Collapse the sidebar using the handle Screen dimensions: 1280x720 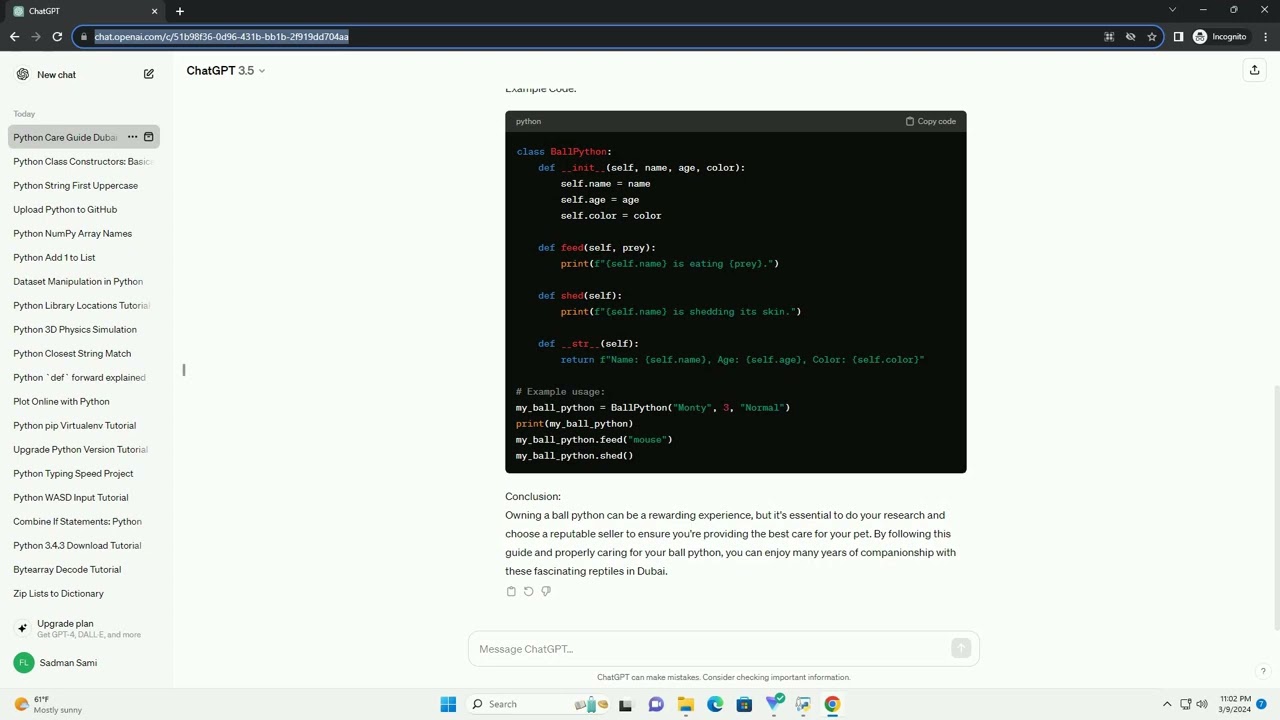point(184,370)
